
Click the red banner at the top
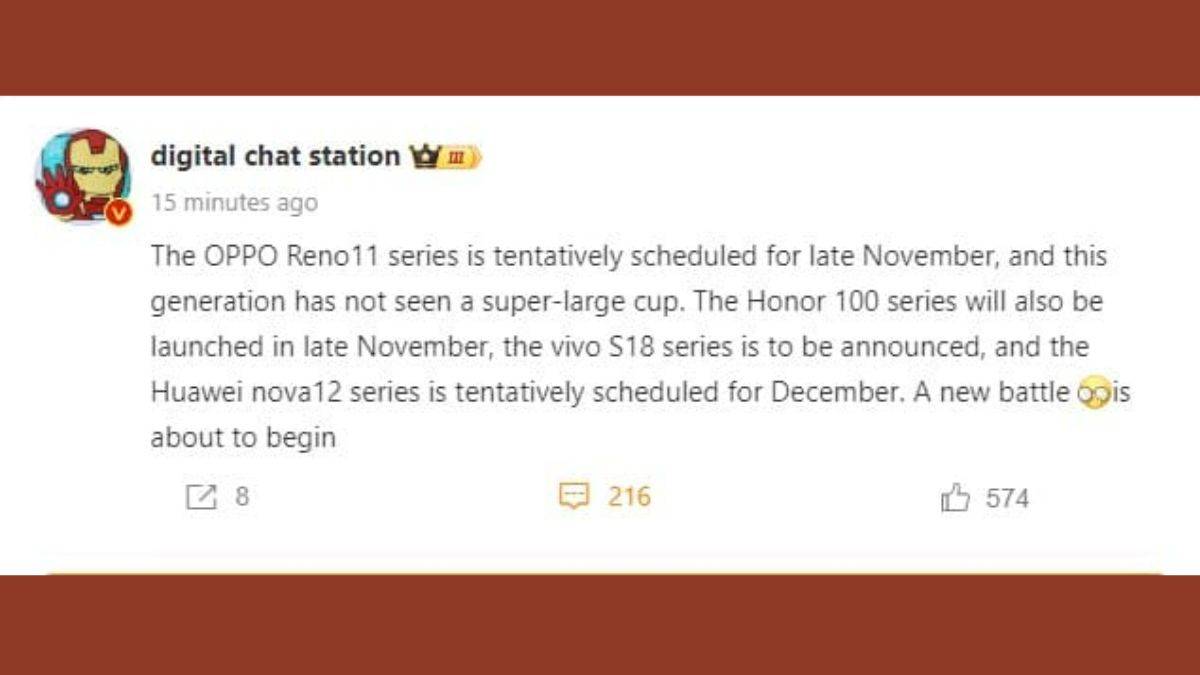[600, 45]
